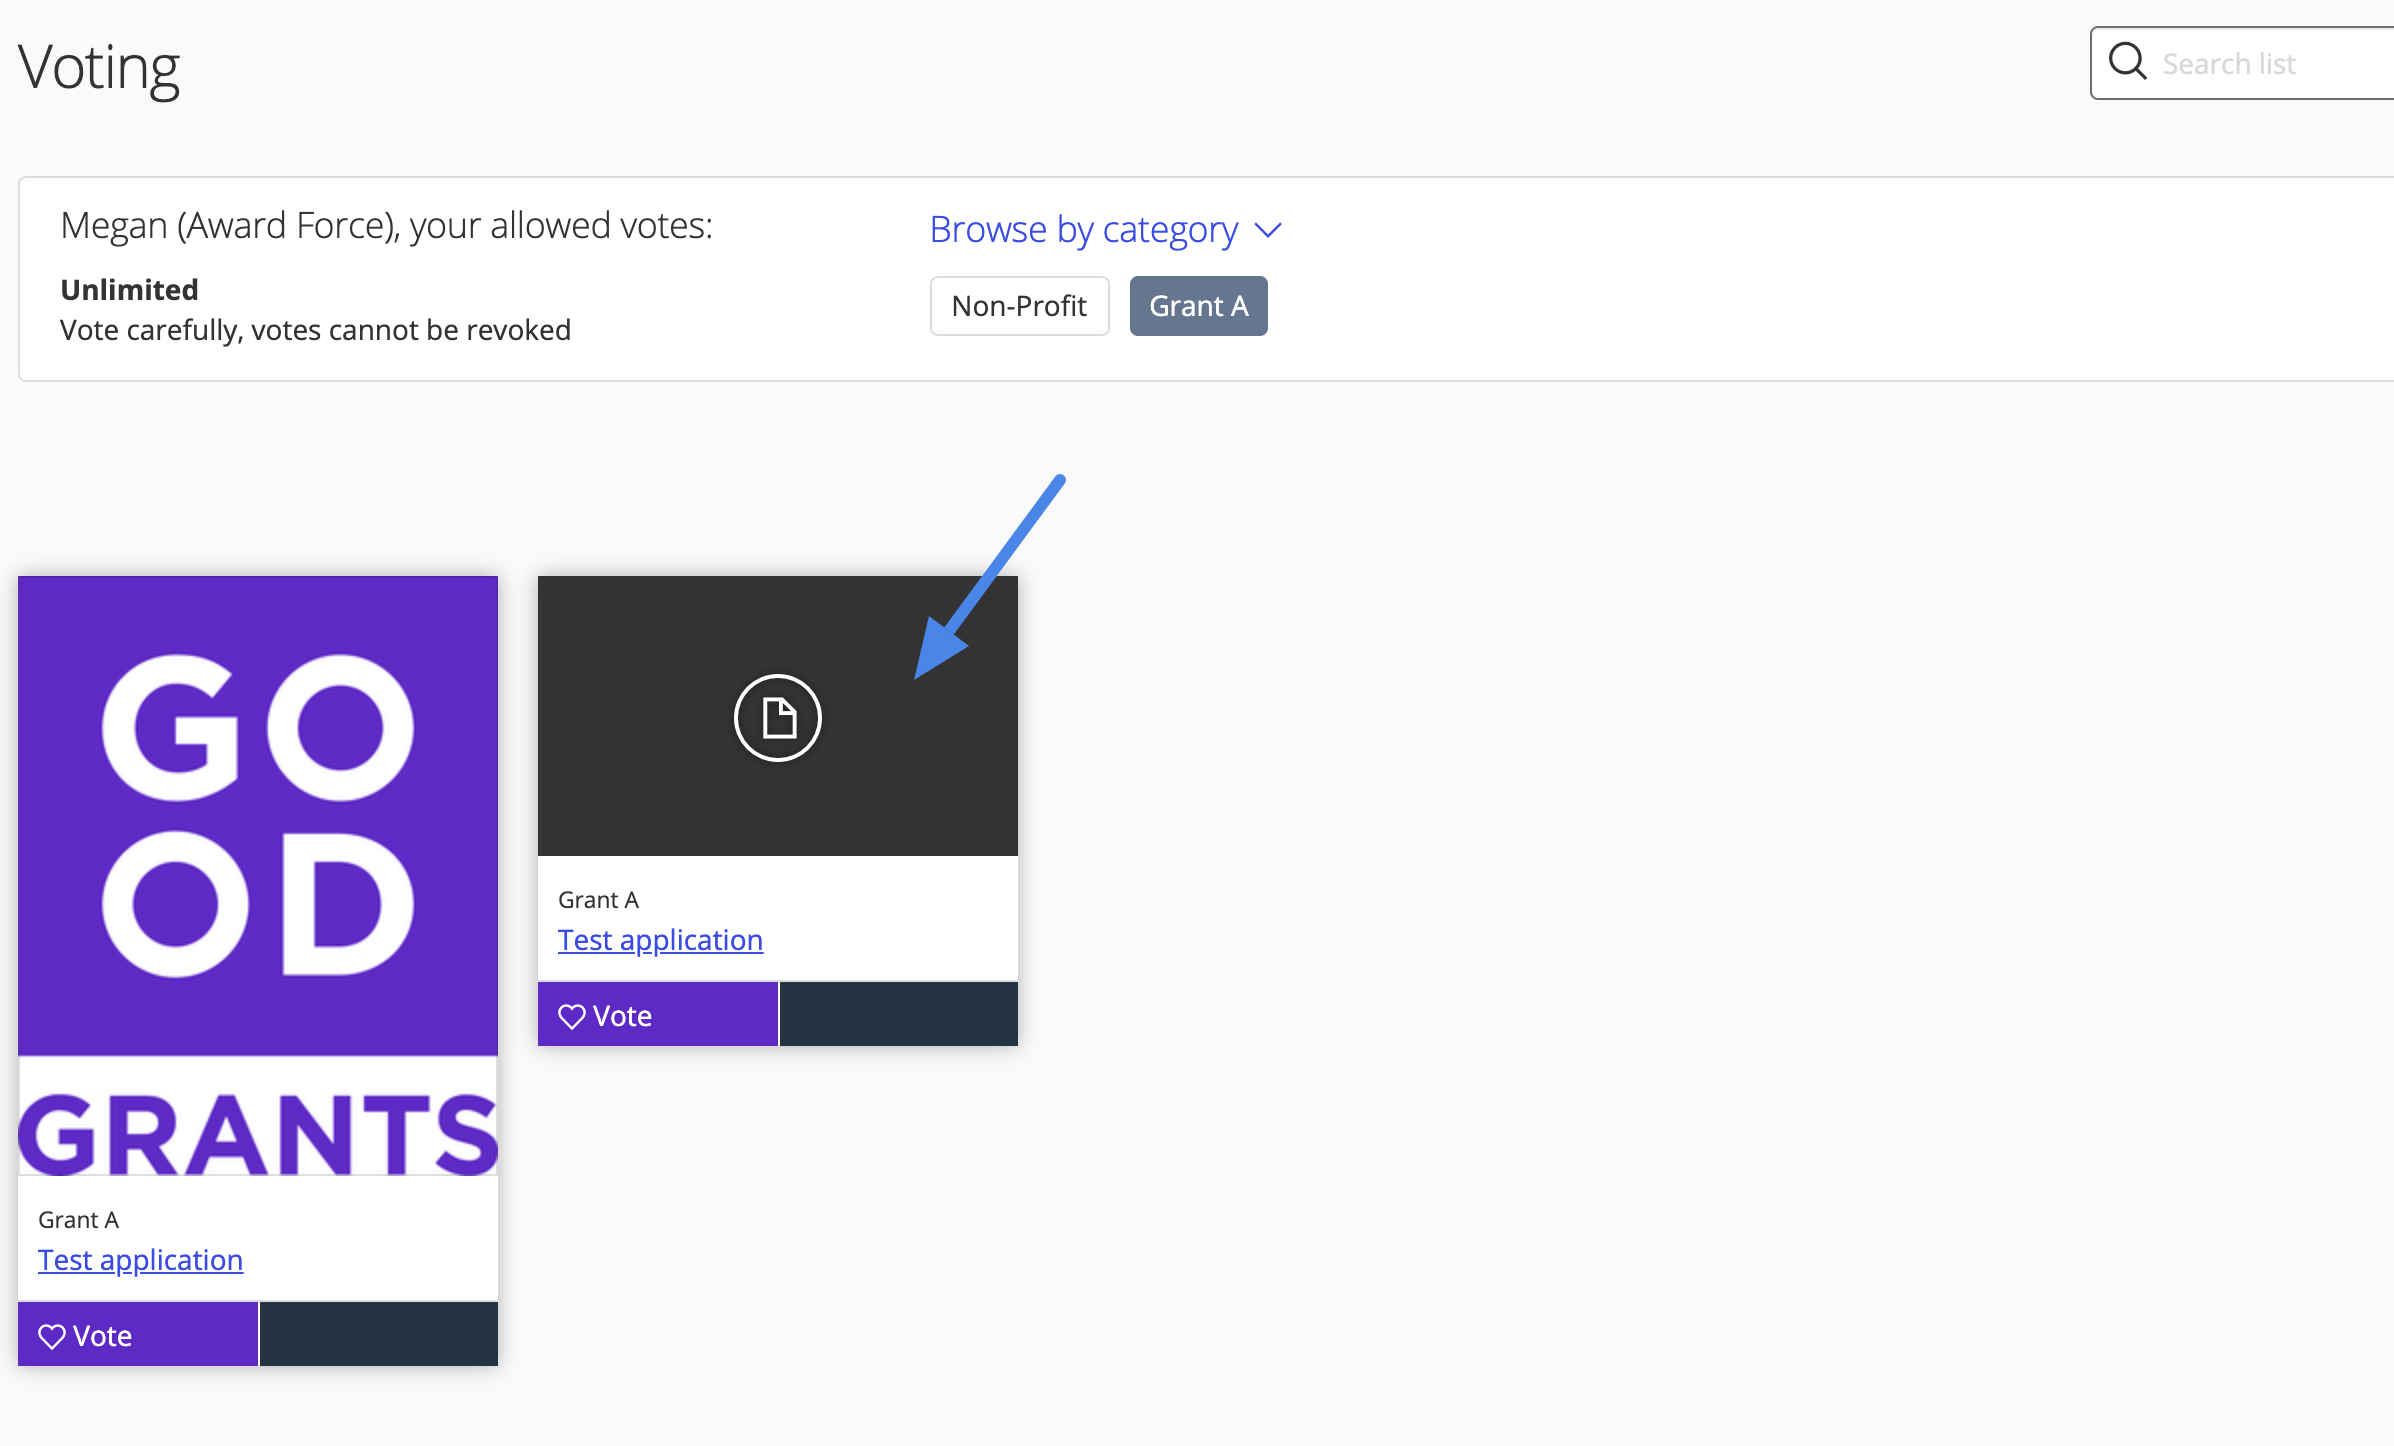Click the search magnifier icon

pyautogui.click(x=2127, y=61)
